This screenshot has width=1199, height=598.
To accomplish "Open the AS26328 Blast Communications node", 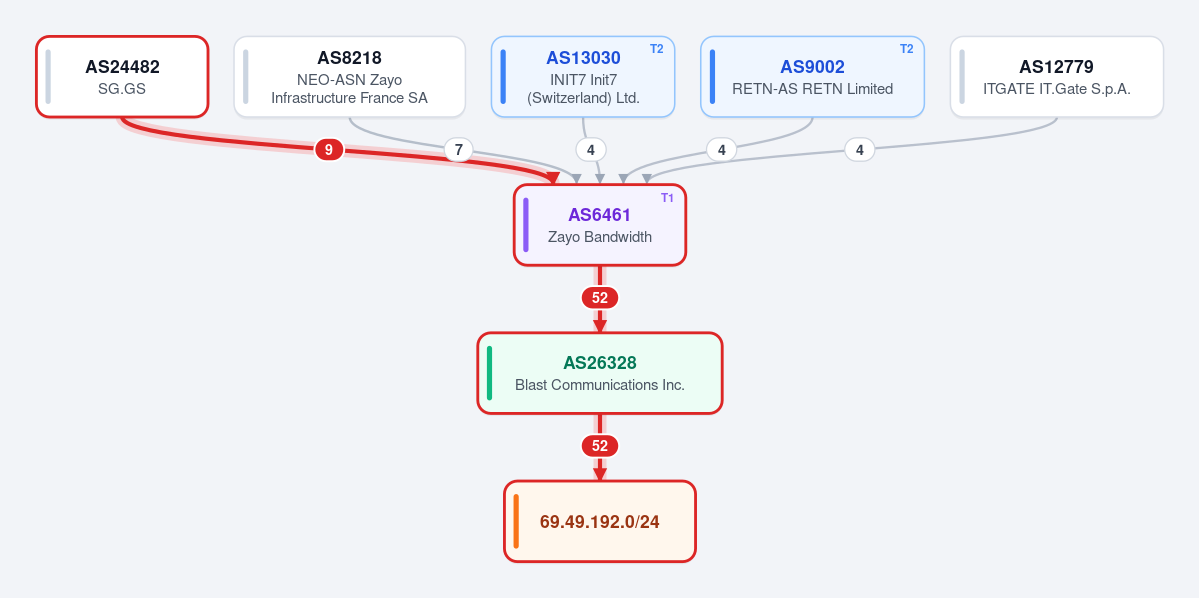I will [600, 373].
